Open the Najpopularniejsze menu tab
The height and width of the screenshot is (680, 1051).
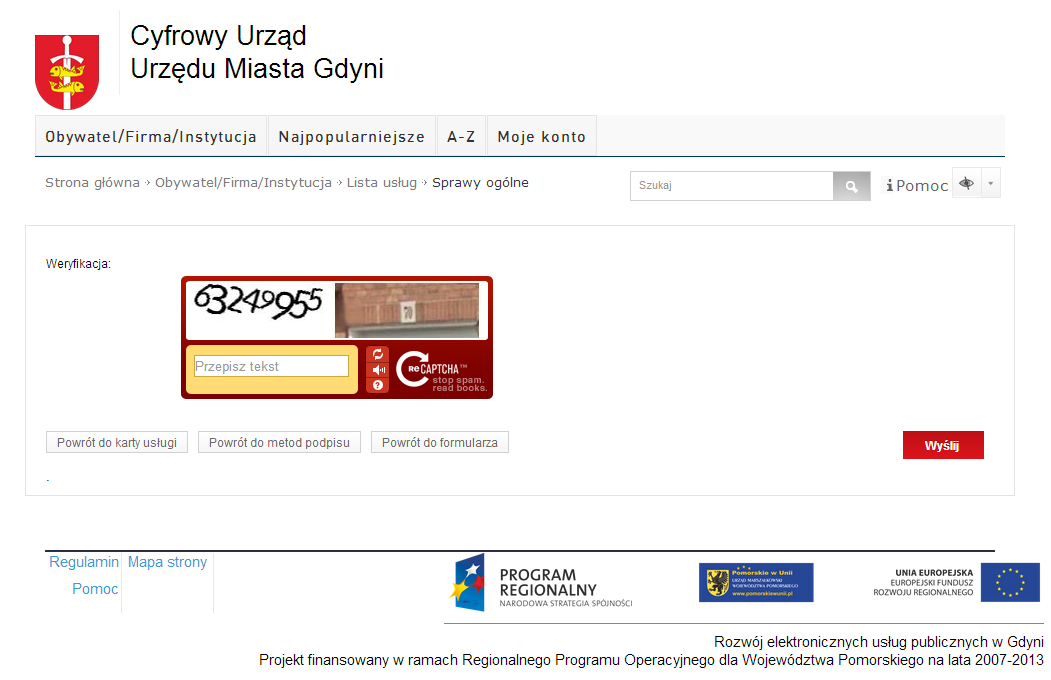[351, 137]
